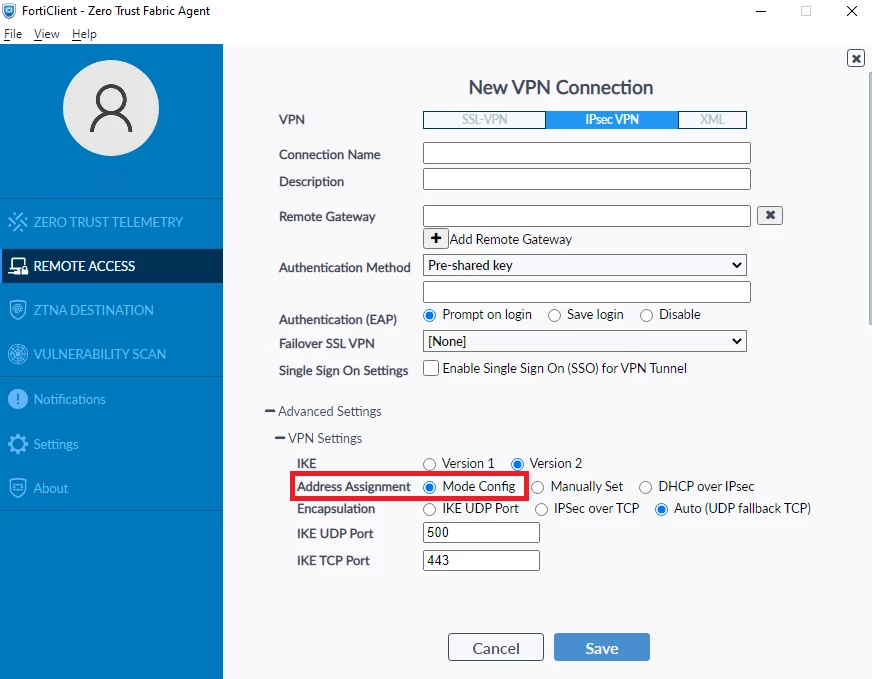
Task: Select Save login radio button
Action: click(554, 315)
